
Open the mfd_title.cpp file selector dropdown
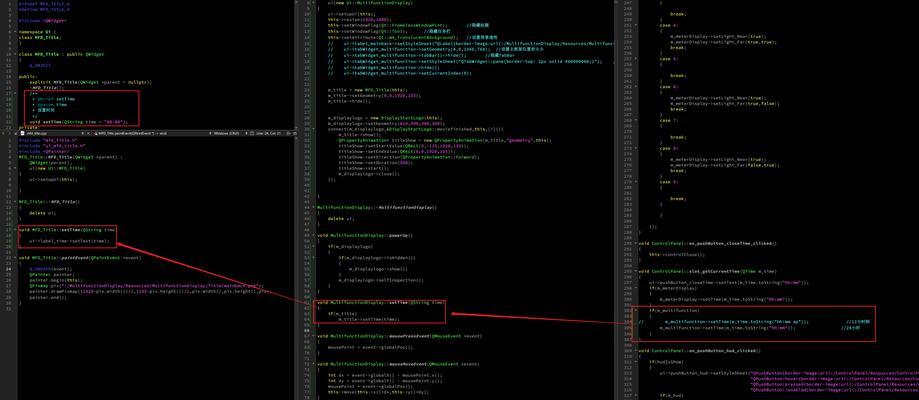tap(83, 133)
